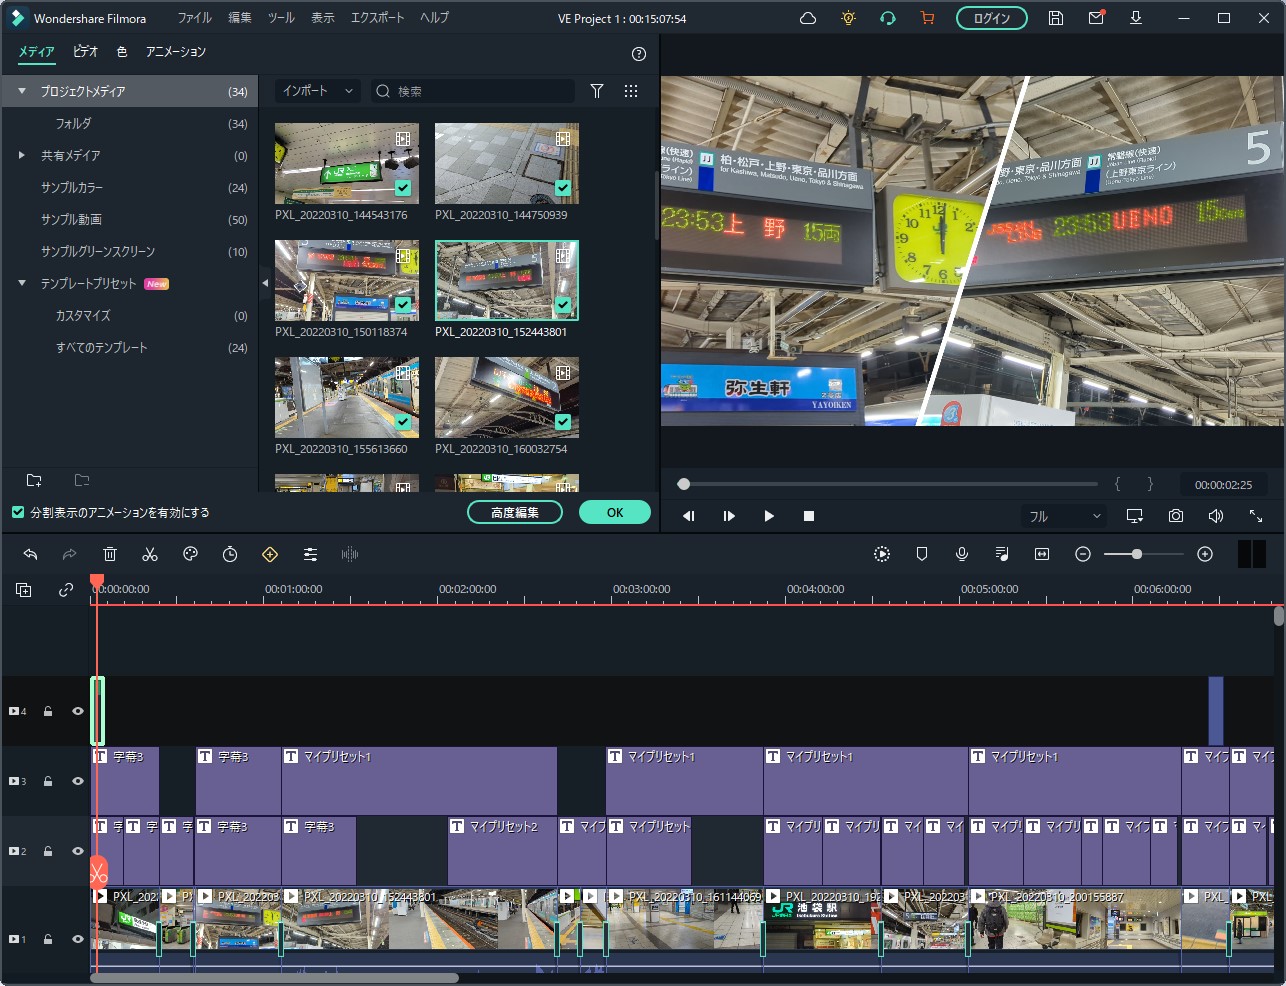
Task: Open the インポート dropdown
Action: coord(317,91)
